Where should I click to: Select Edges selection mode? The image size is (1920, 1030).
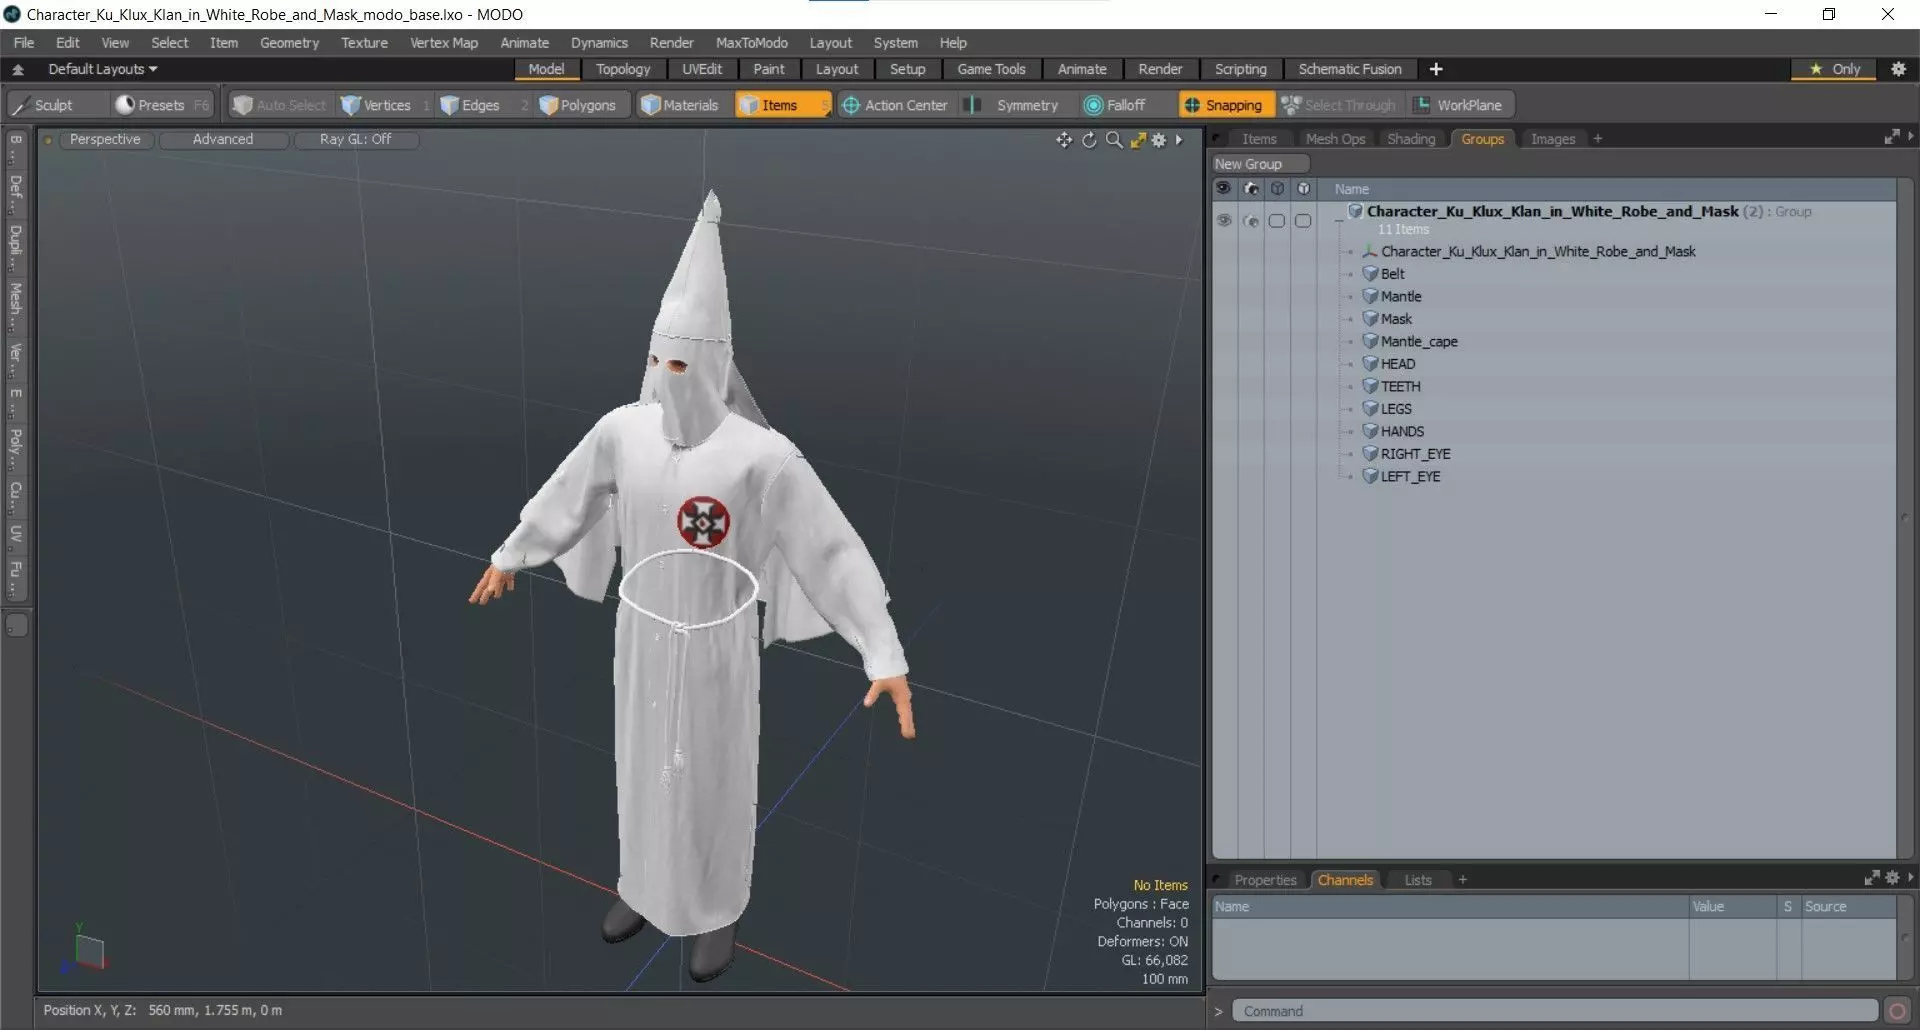pos(470,105)
